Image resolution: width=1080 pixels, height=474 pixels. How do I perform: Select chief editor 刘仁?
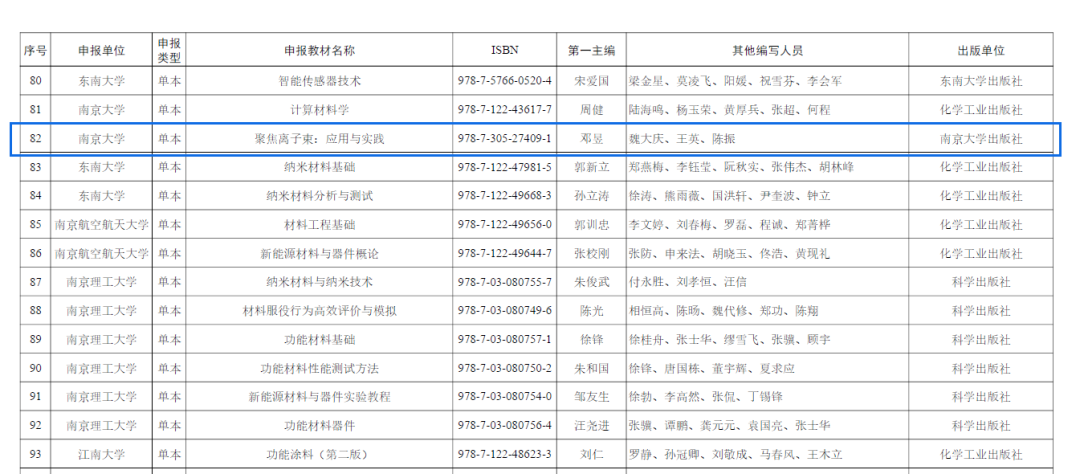592,455
